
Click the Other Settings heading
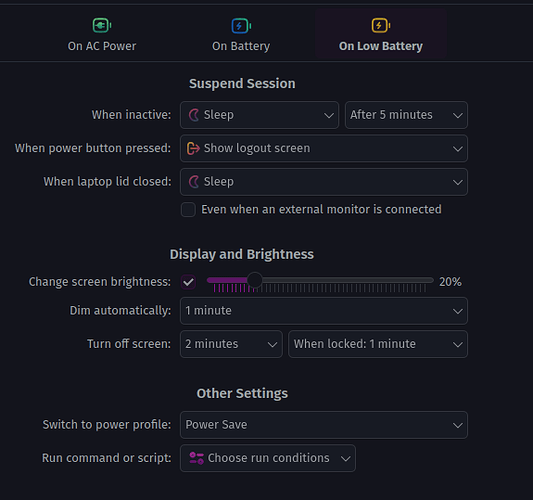click(242, 393)
